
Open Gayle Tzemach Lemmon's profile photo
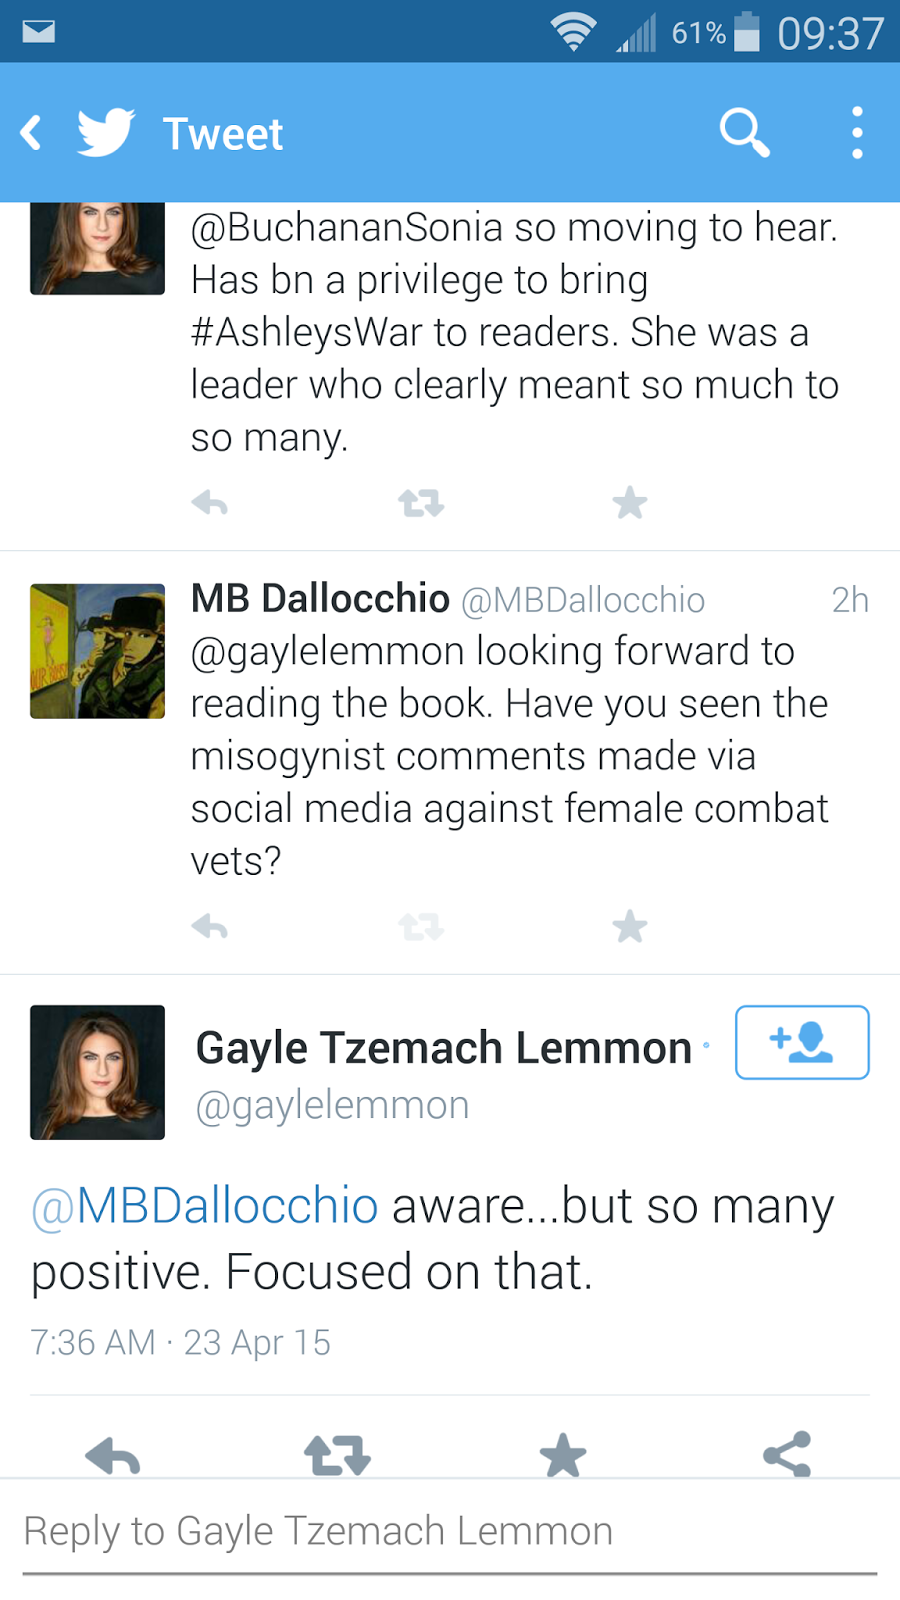[x=97, y=1072]
